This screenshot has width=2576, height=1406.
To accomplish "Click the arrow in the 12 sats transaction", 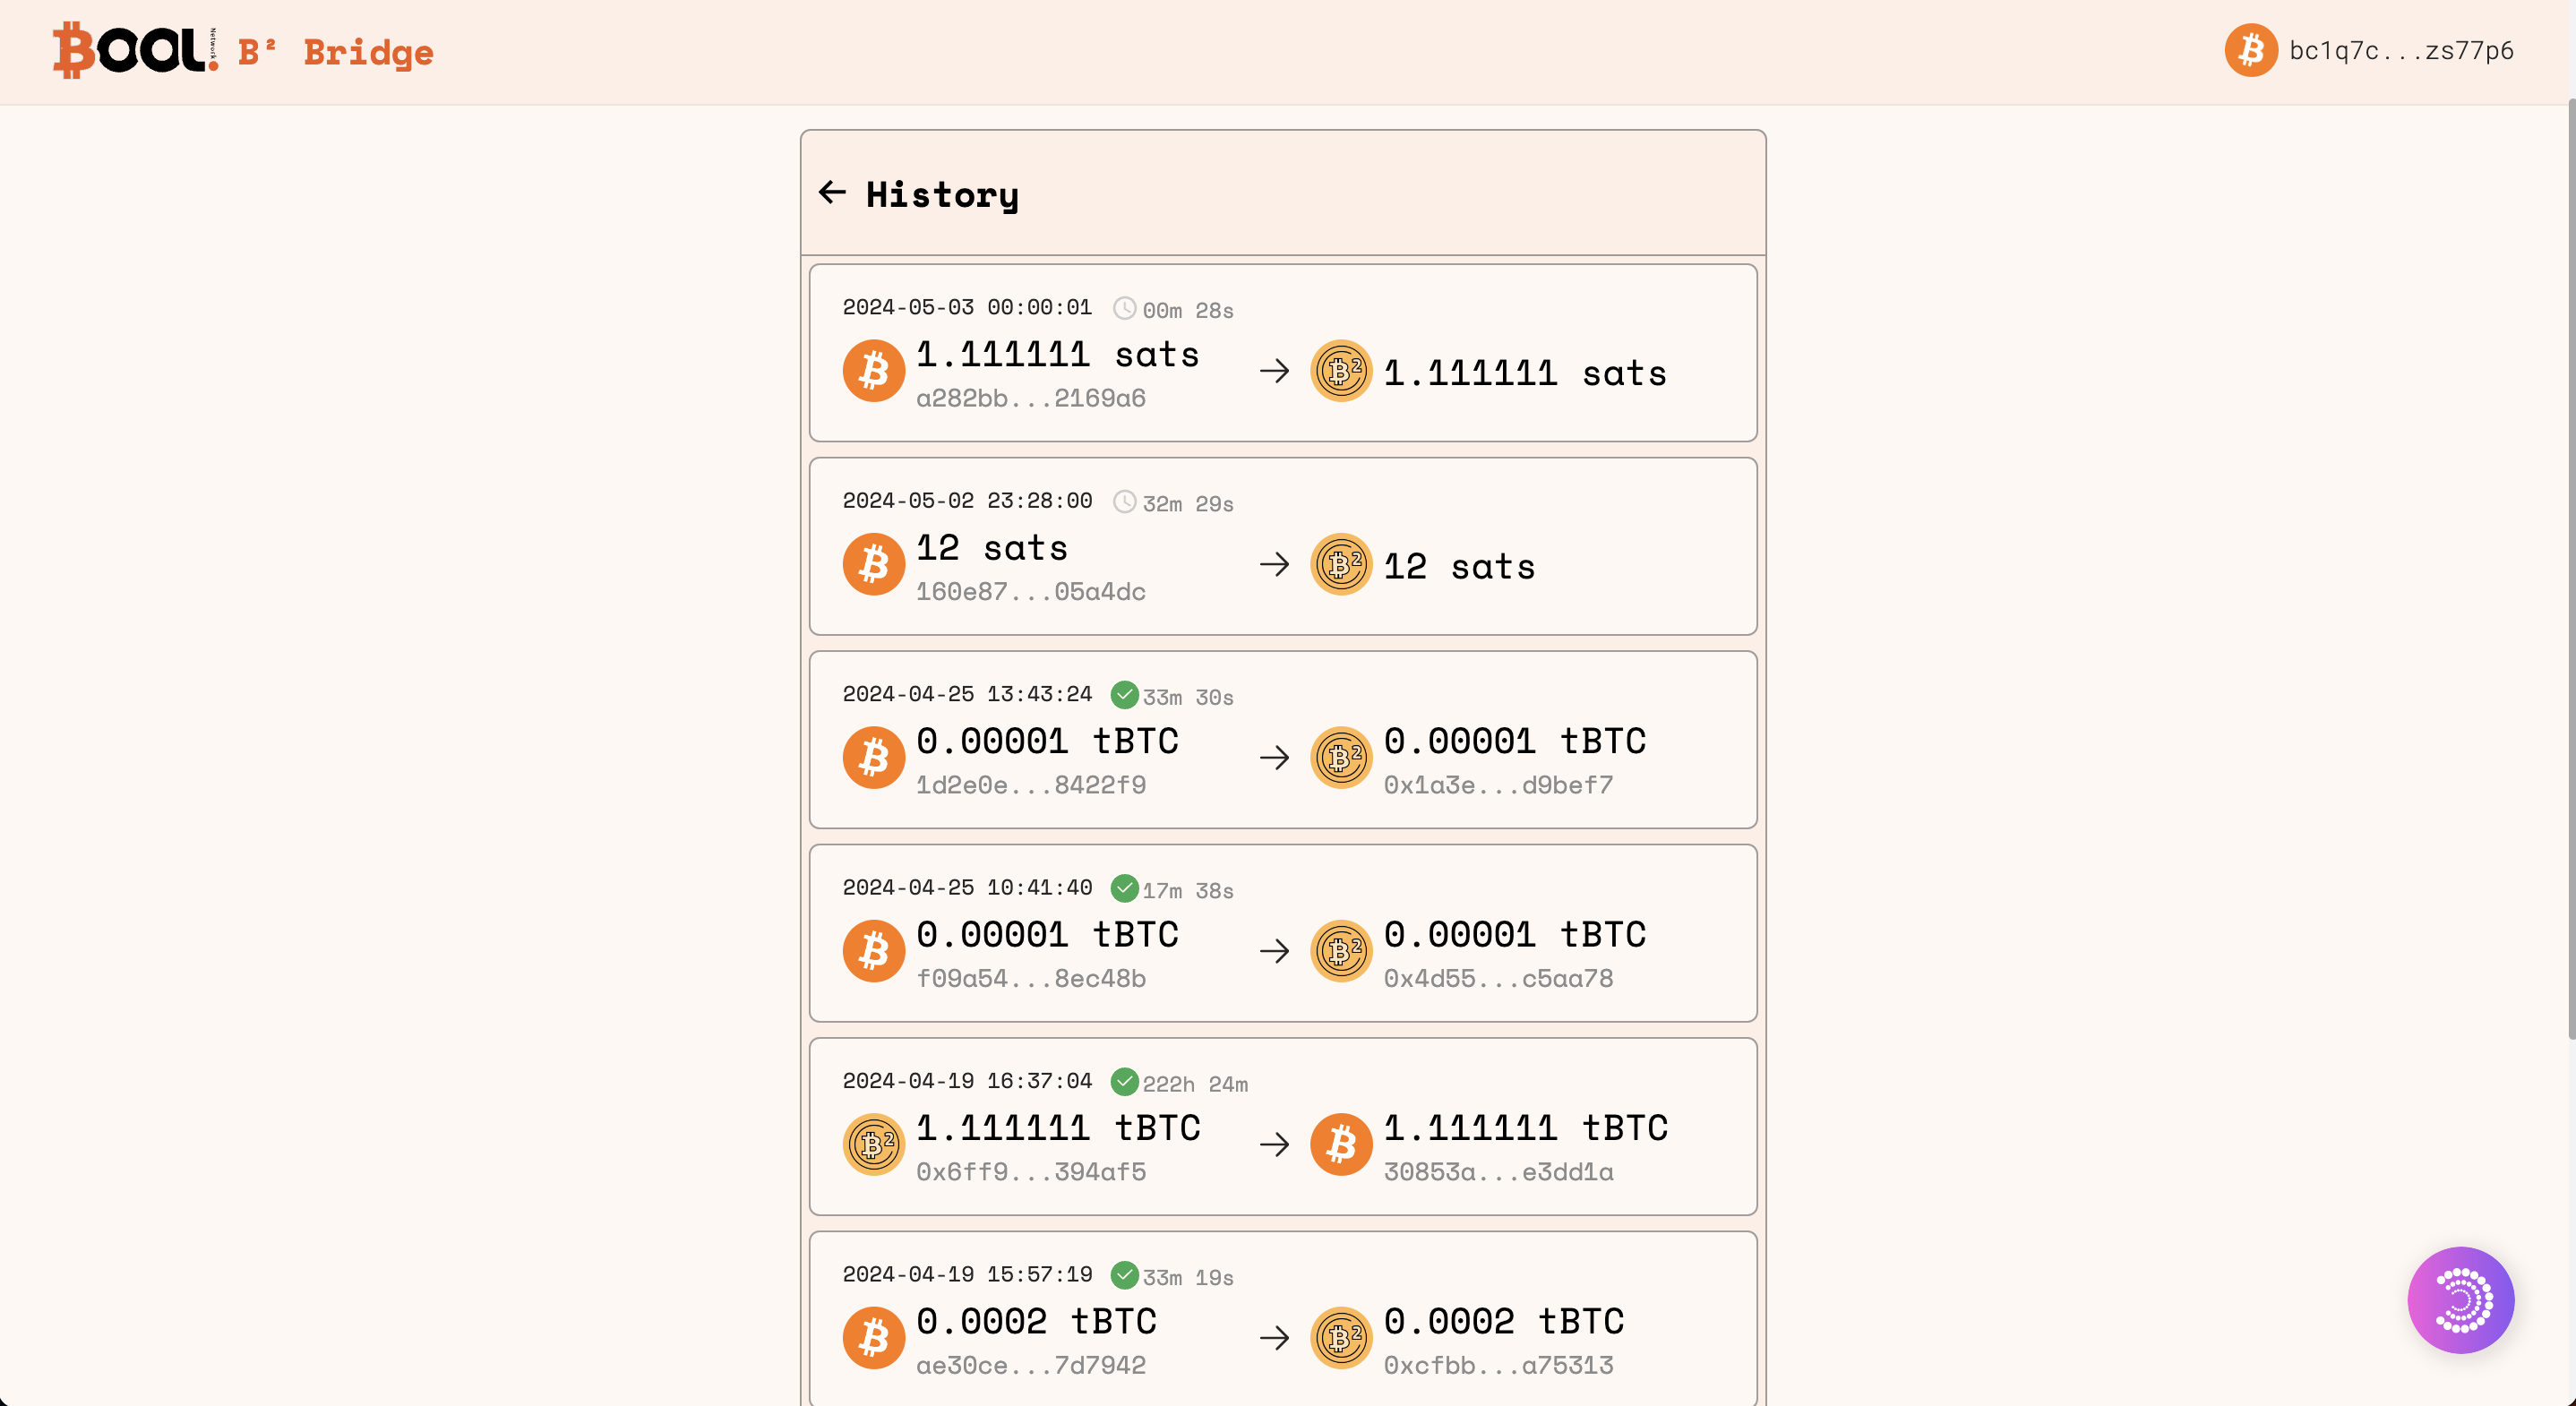I will [1274, 565].
